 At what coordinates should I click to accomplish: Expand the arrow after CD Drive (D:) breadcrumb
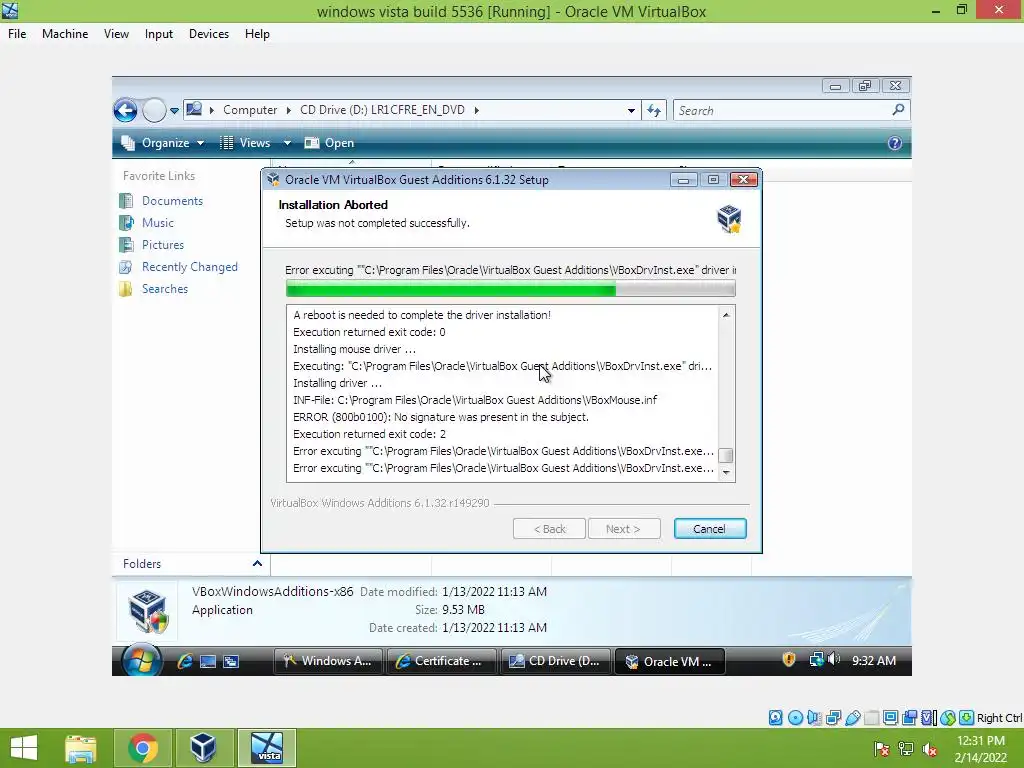click(x=477, y=110)
